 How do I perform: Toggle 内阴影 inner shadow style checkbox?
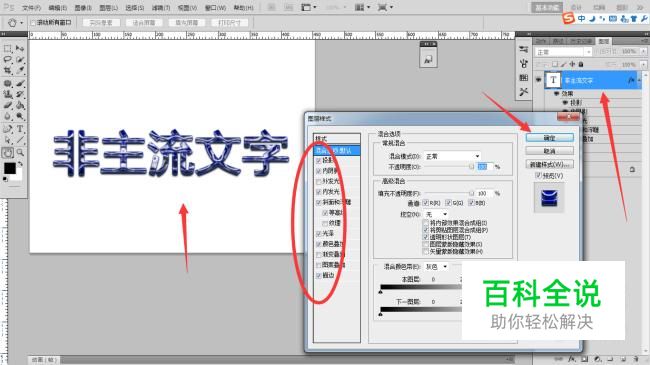[318, 171]
